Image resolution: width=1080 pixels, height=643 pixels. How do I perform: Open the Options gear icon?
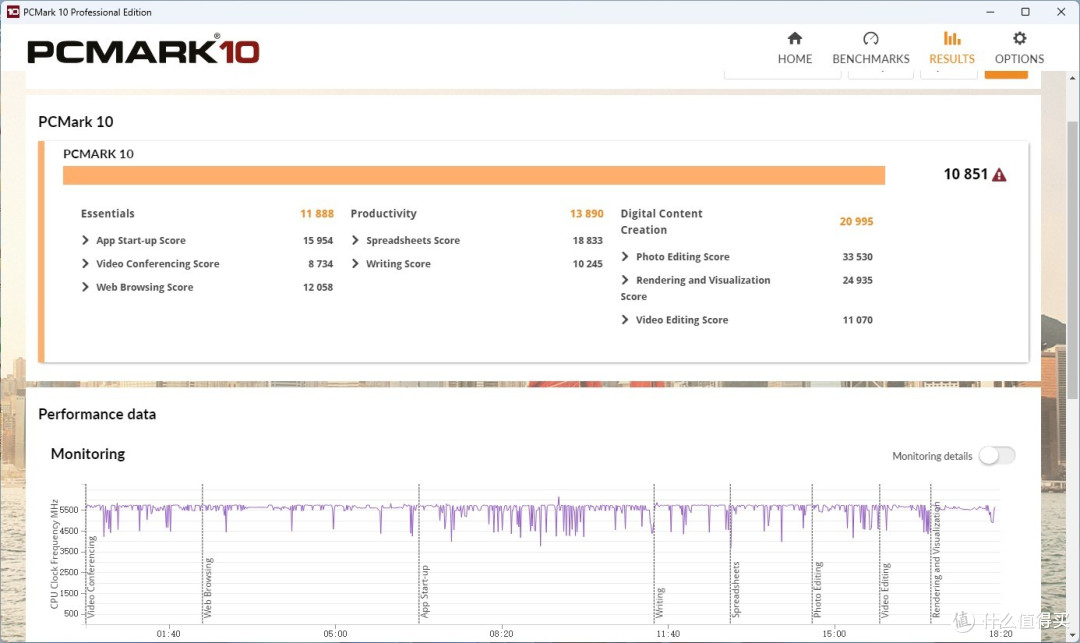click(x=1019, y=39)
